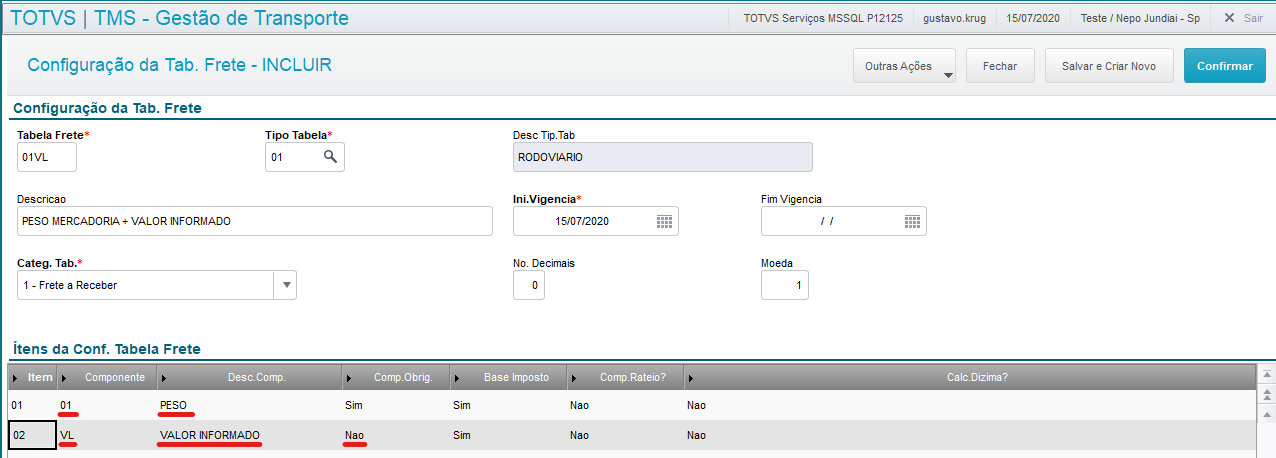Click component code 01 in row 01
This screenshot has height=458, width=1276.
(x=107, y=405)
